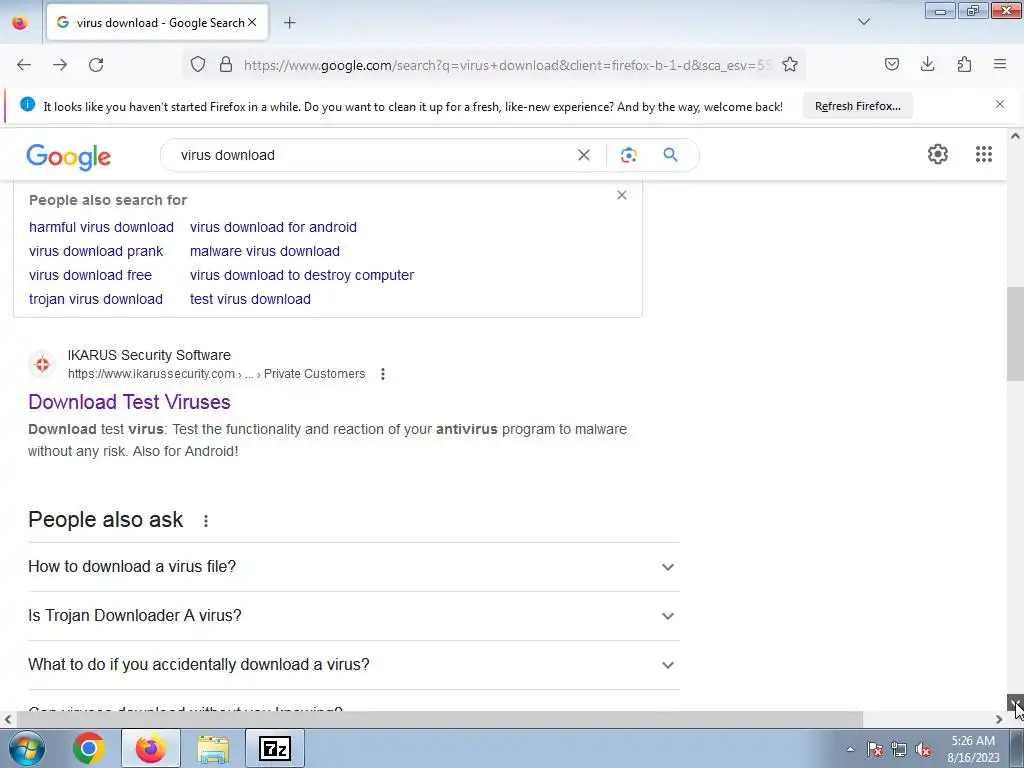Click the scroll down arrow
Viewport: 1024px width, 768px height.
click(1015, 703)
